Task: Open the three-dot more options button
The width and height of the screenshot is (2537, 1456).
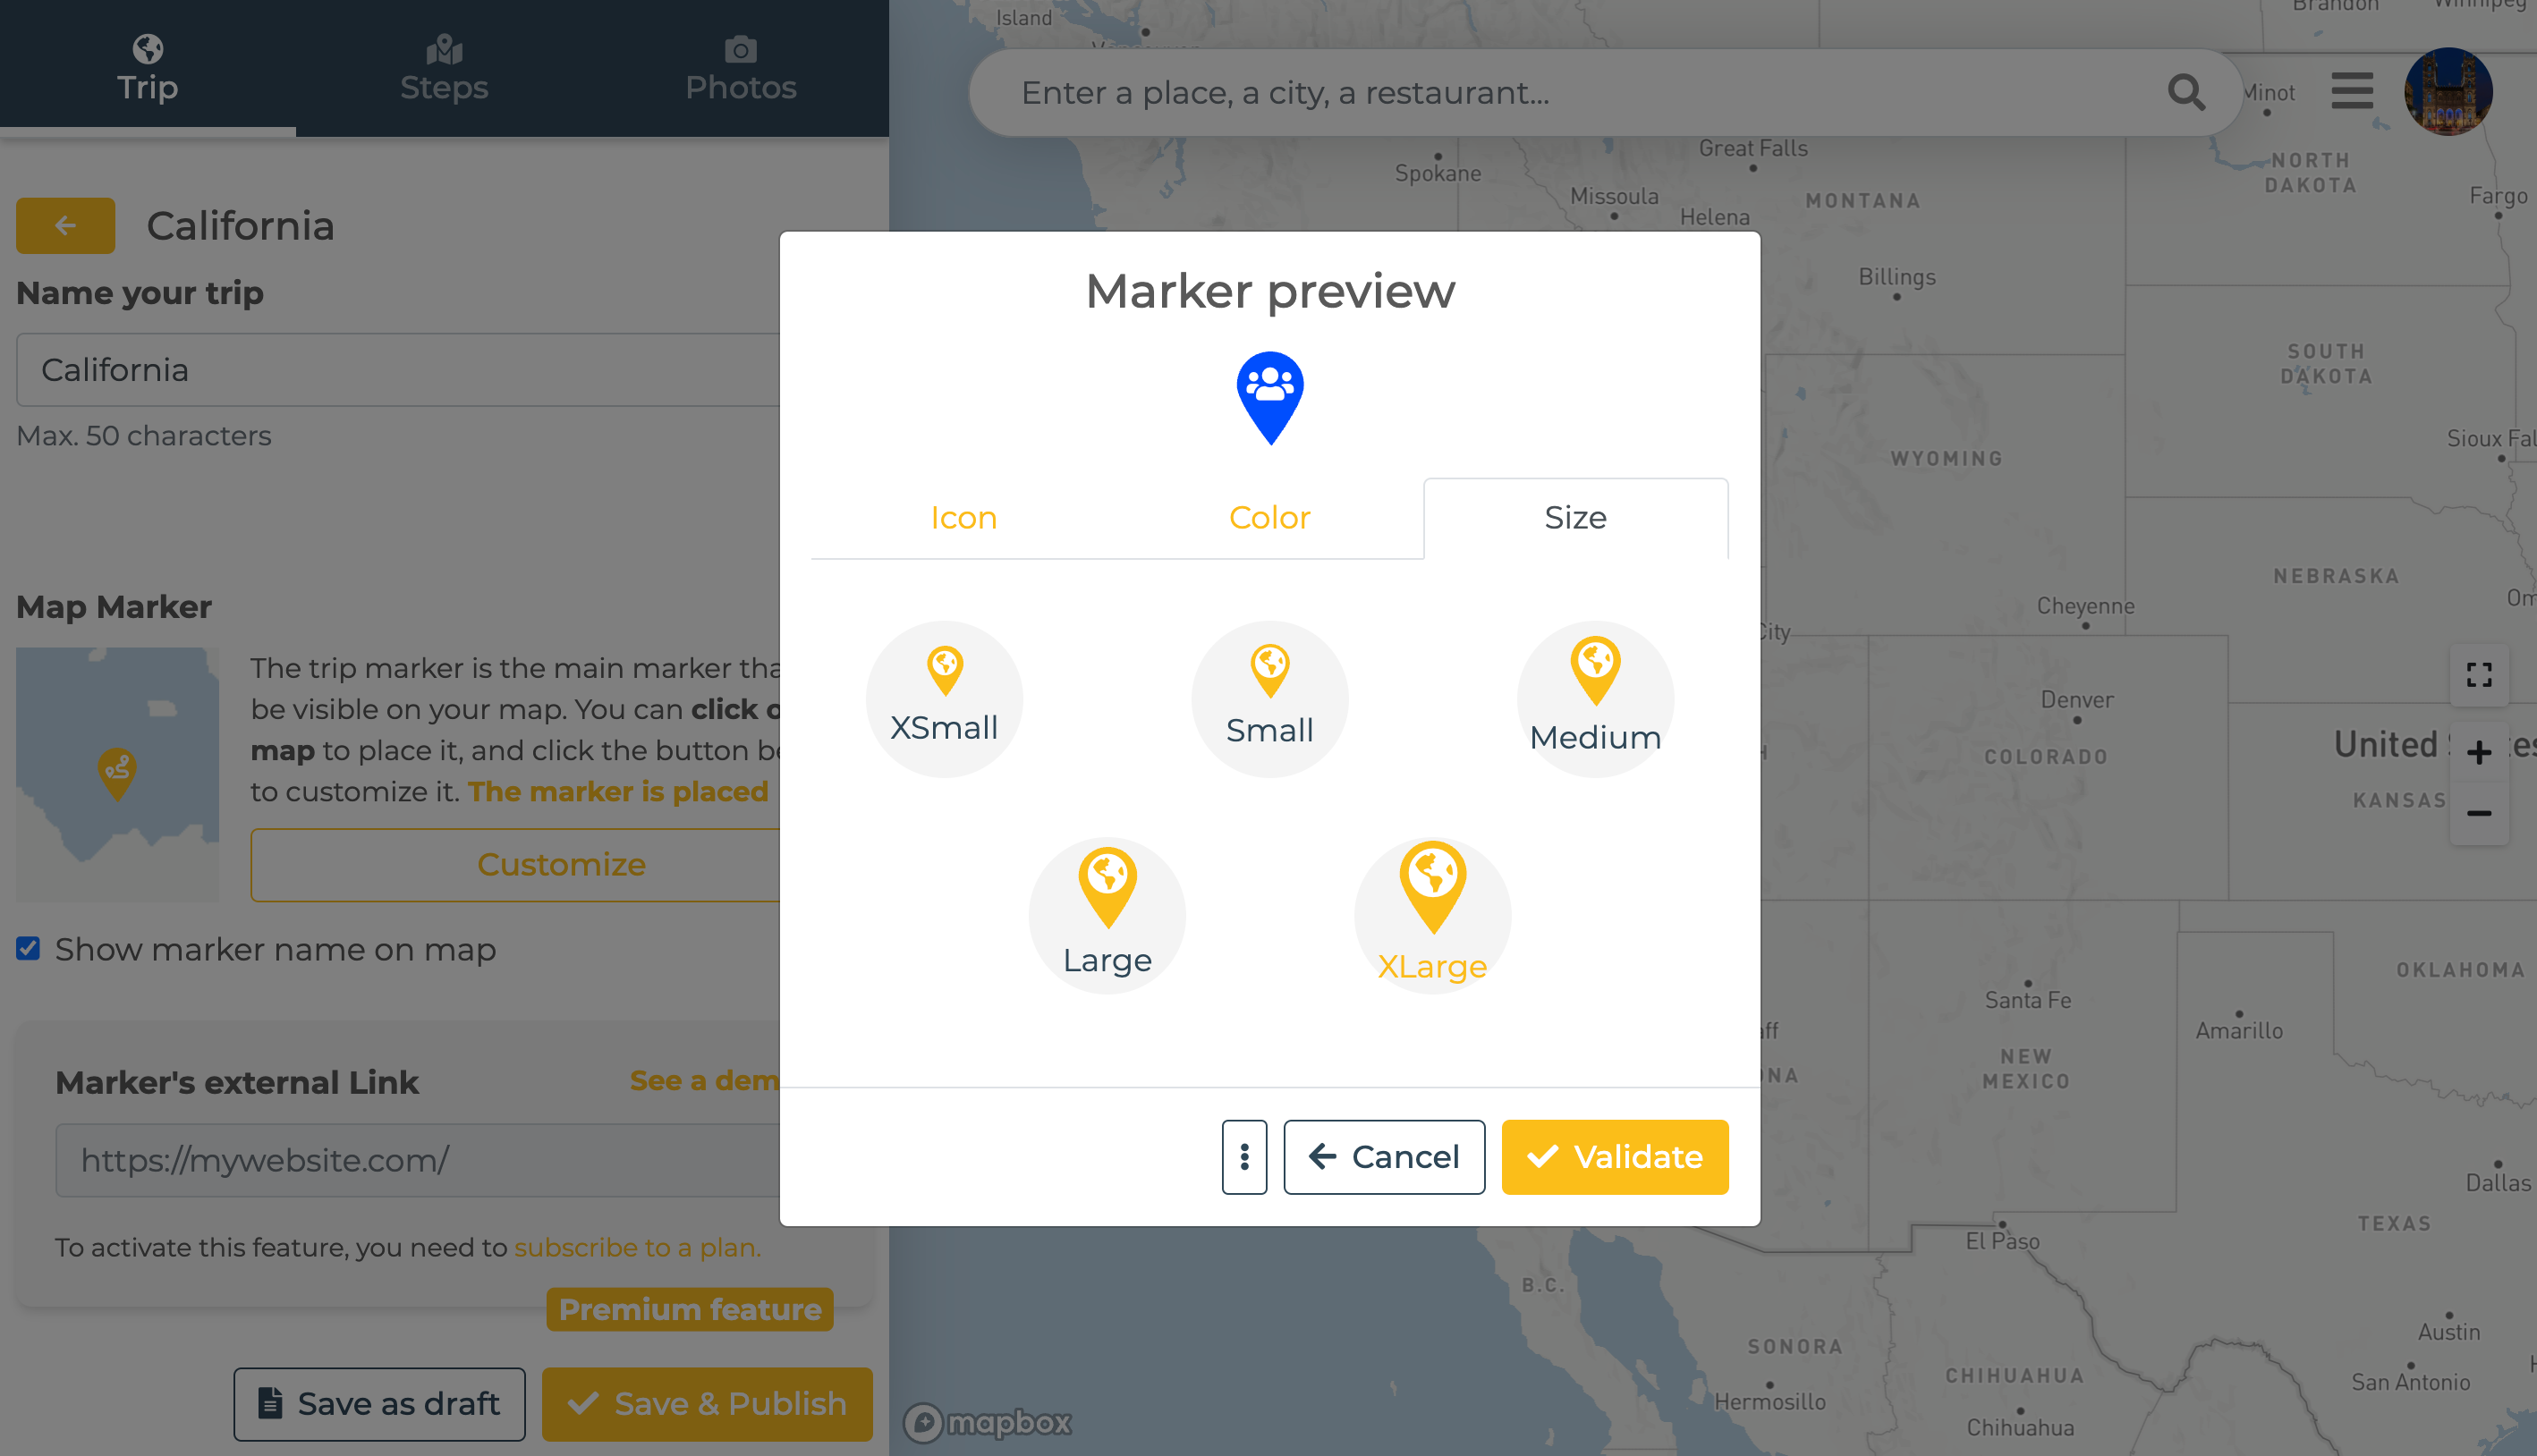Action: (x=1244, y=1157)
